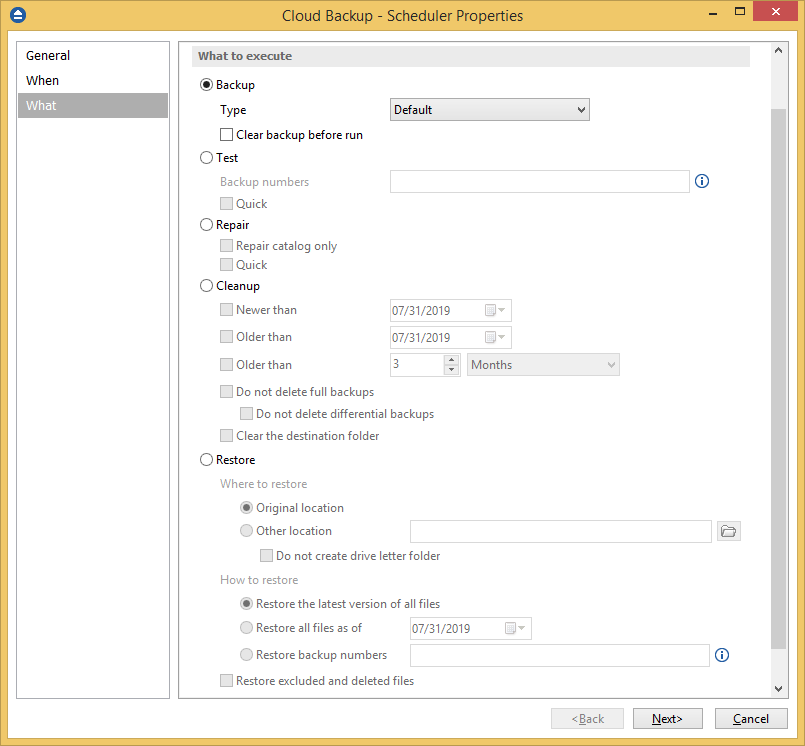This screenshot has width=805, height=746.
Task: Choose the Cleanup radio option
Action: coord(207,286)
